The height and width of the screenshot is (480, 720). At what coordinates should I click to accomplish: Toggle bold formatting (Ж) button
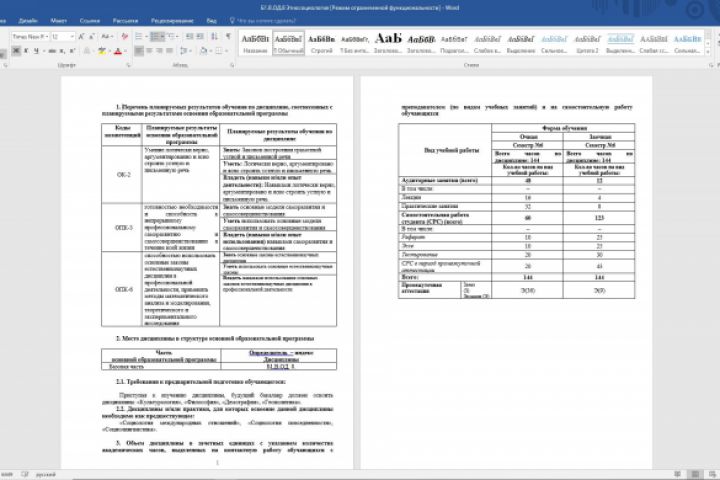[16, 51]
